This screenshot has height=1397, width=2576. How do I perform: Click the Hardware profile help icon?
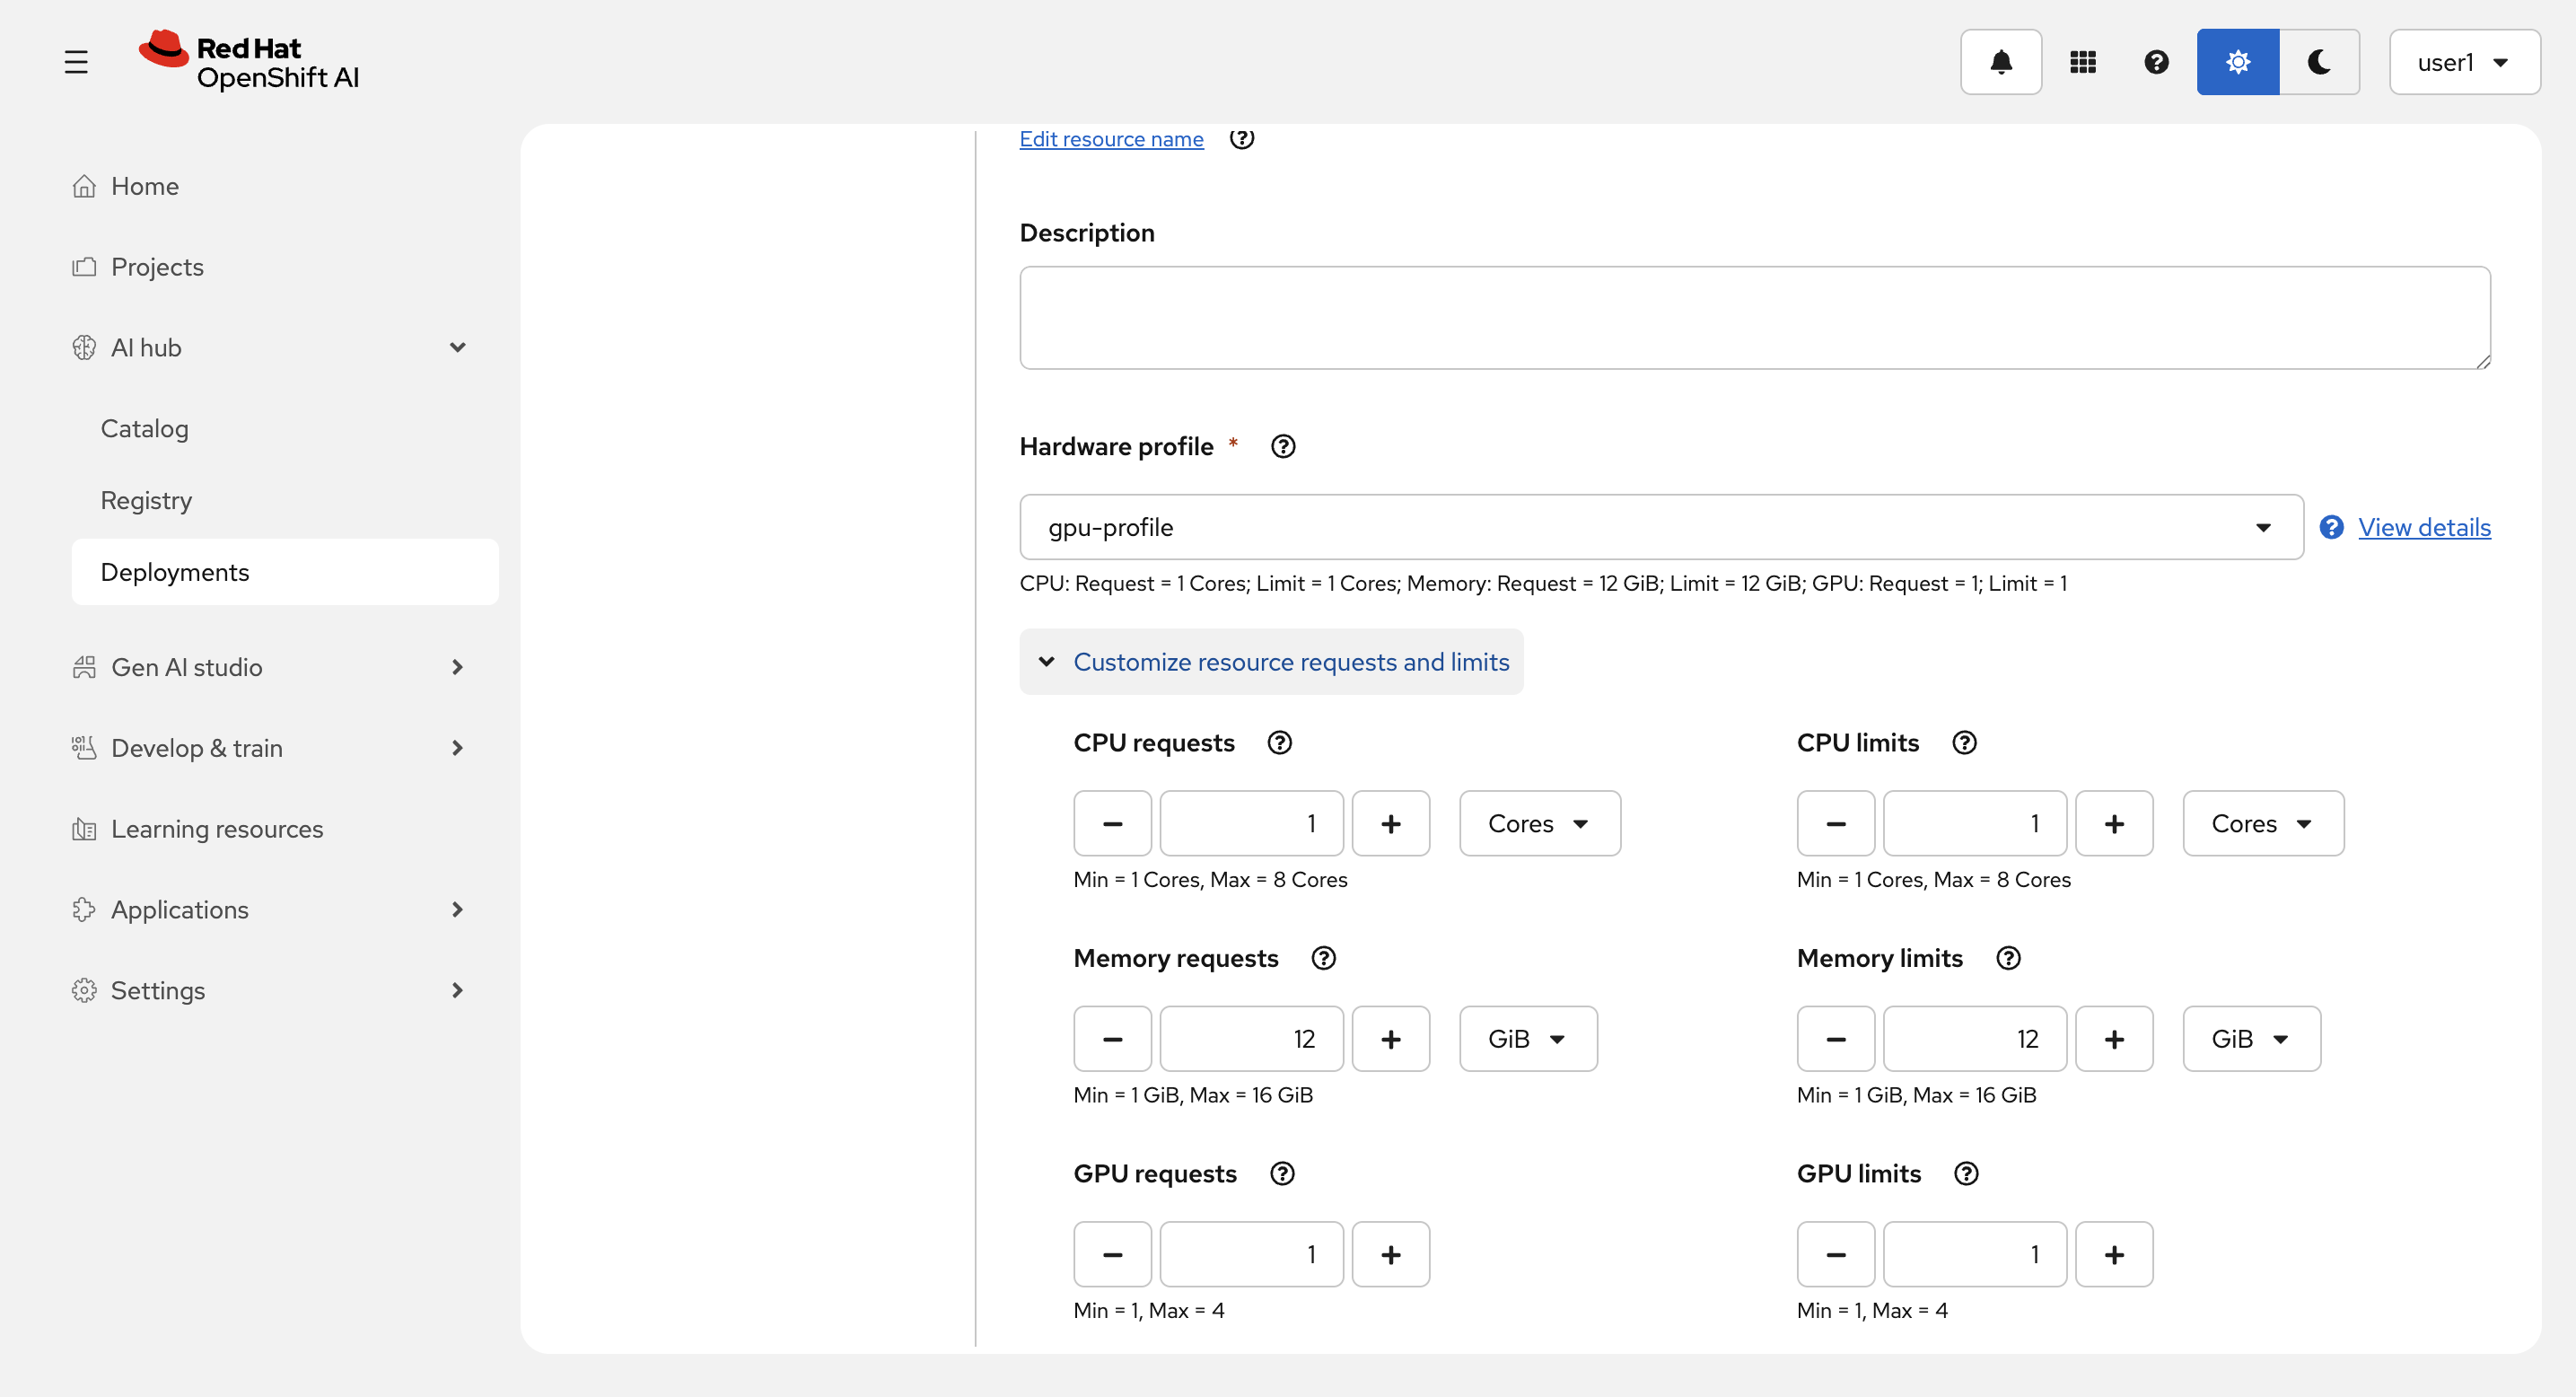[1282, 446]
